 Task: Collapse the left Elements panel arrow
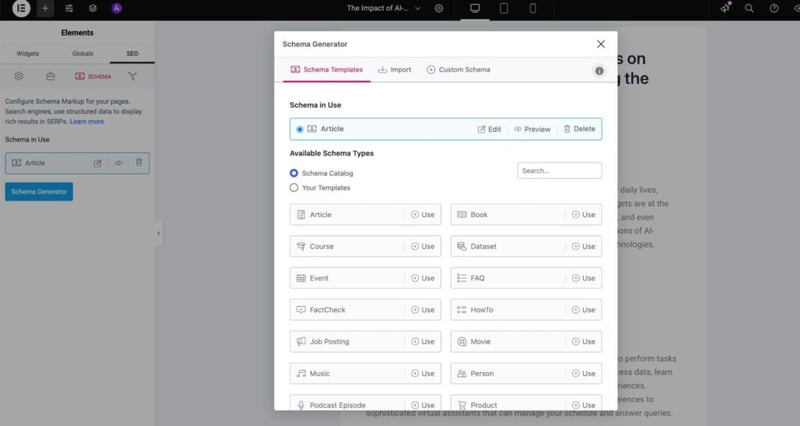point(158,233)
